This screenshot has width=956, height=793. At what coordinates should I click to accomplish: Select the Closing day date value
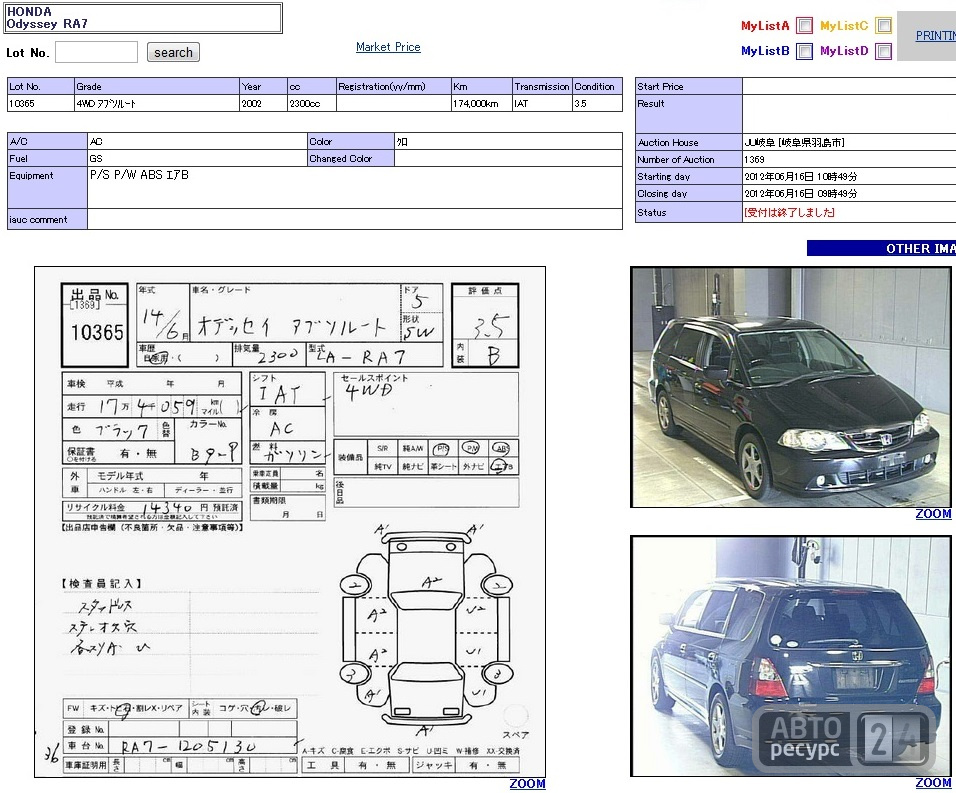(x=801, y=194)
